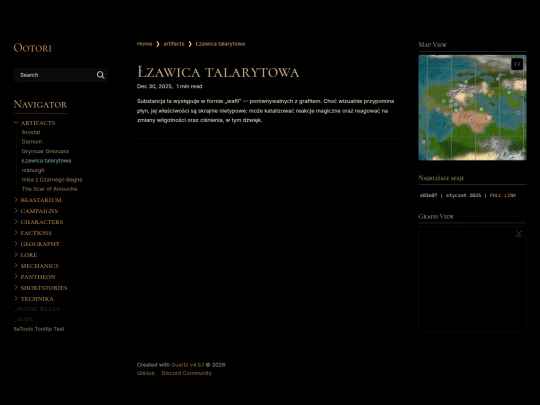This screenshot has width=540, height=405.
Task: Open the Arostat page in navigator
Action: coord(31,132)
